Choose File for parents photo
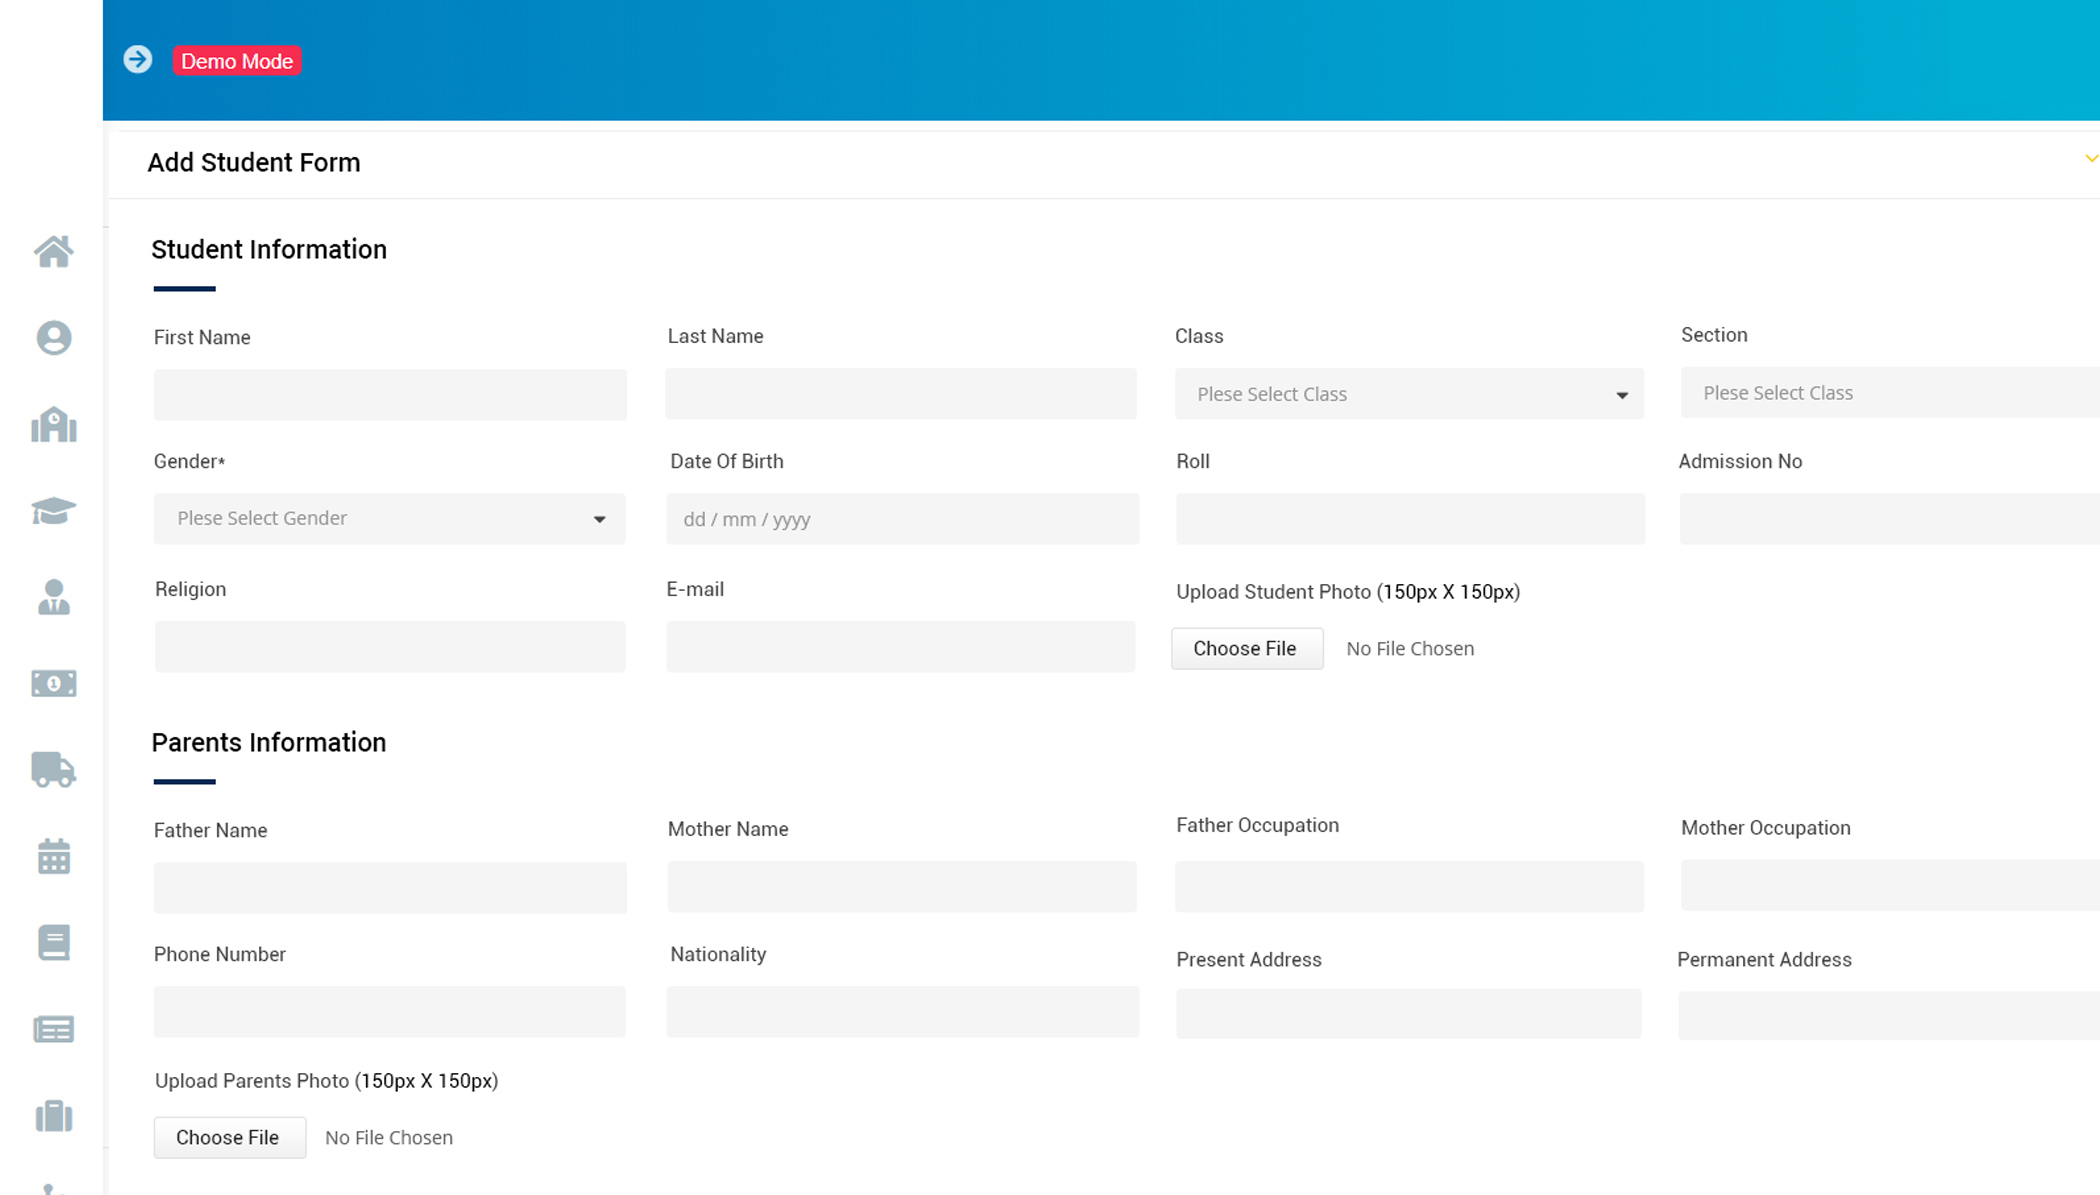Image resolution: width=2100 pixels, height=1195 pixels. (x=230, y=1137)
